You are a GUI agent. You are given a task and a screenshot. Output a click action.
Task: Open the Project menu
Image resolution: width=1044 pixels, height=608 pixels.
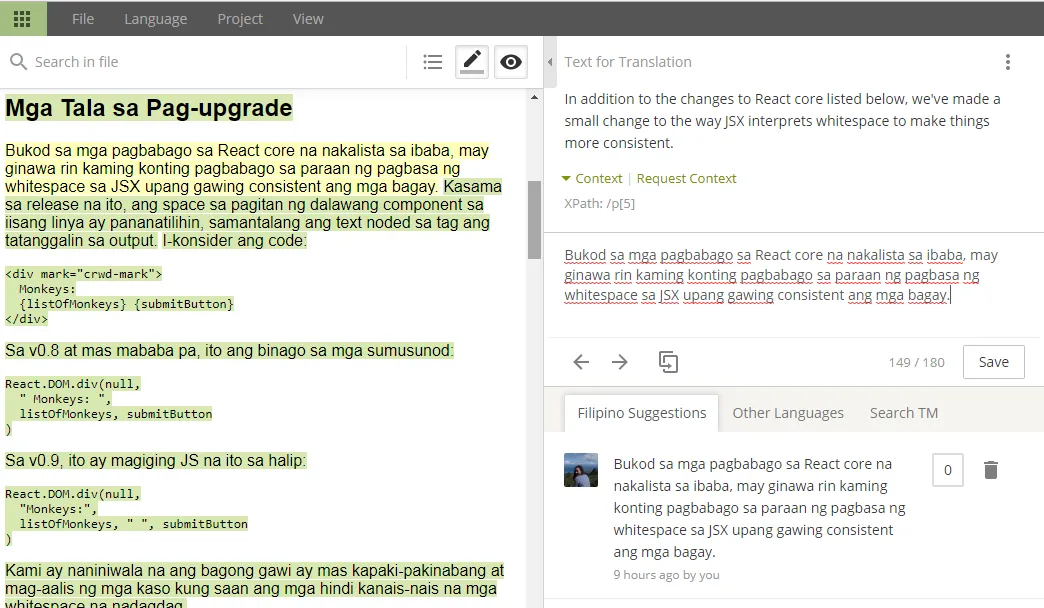coord(240,19)
